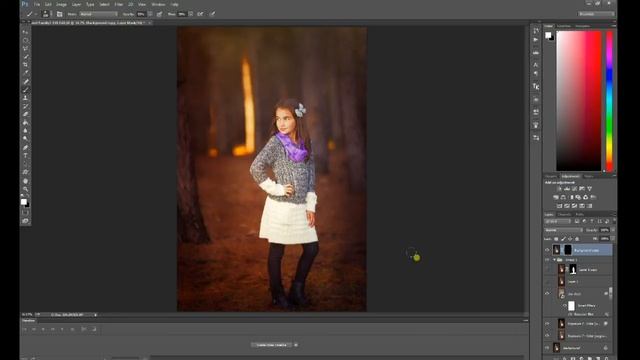Show the Layer 1 copy layer

click(x=547, y=269)
